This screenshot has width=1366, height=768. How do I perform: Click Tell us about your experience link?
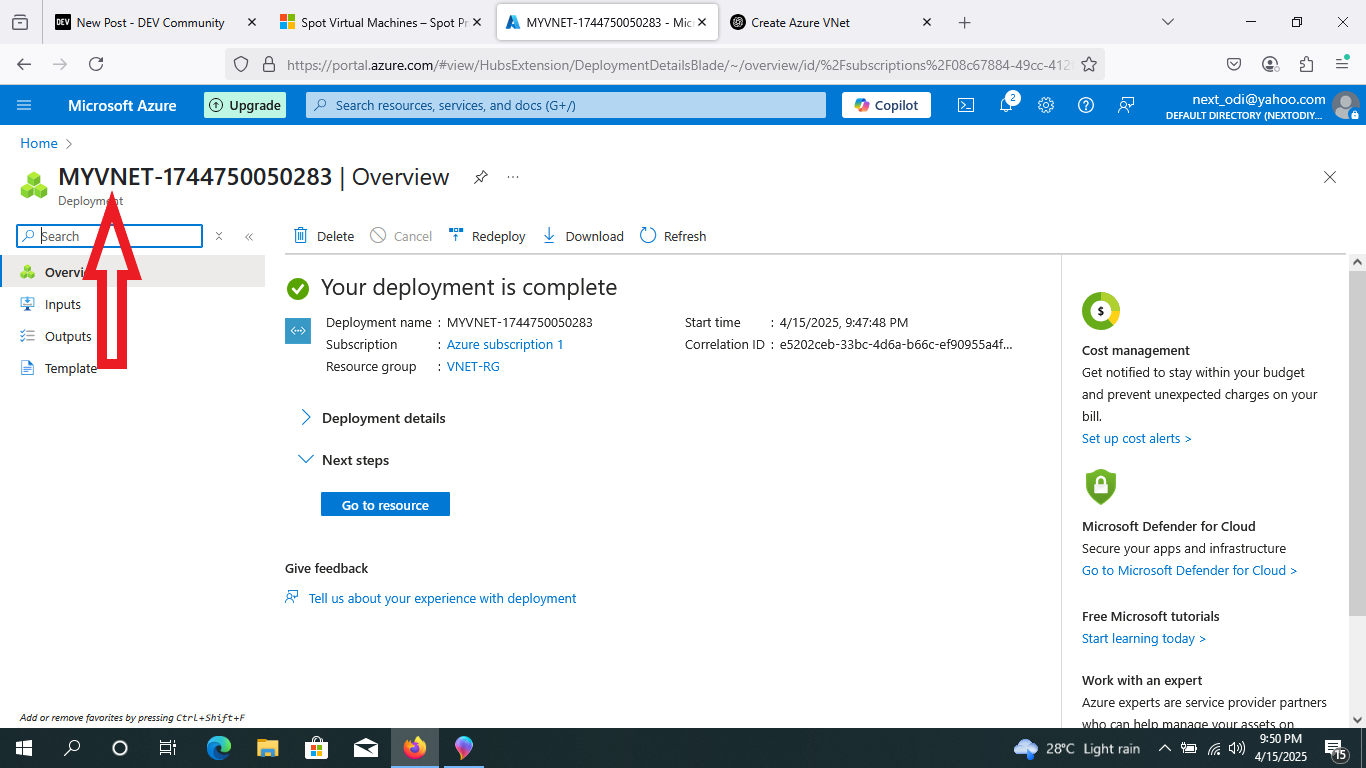(x=442, y=598)
